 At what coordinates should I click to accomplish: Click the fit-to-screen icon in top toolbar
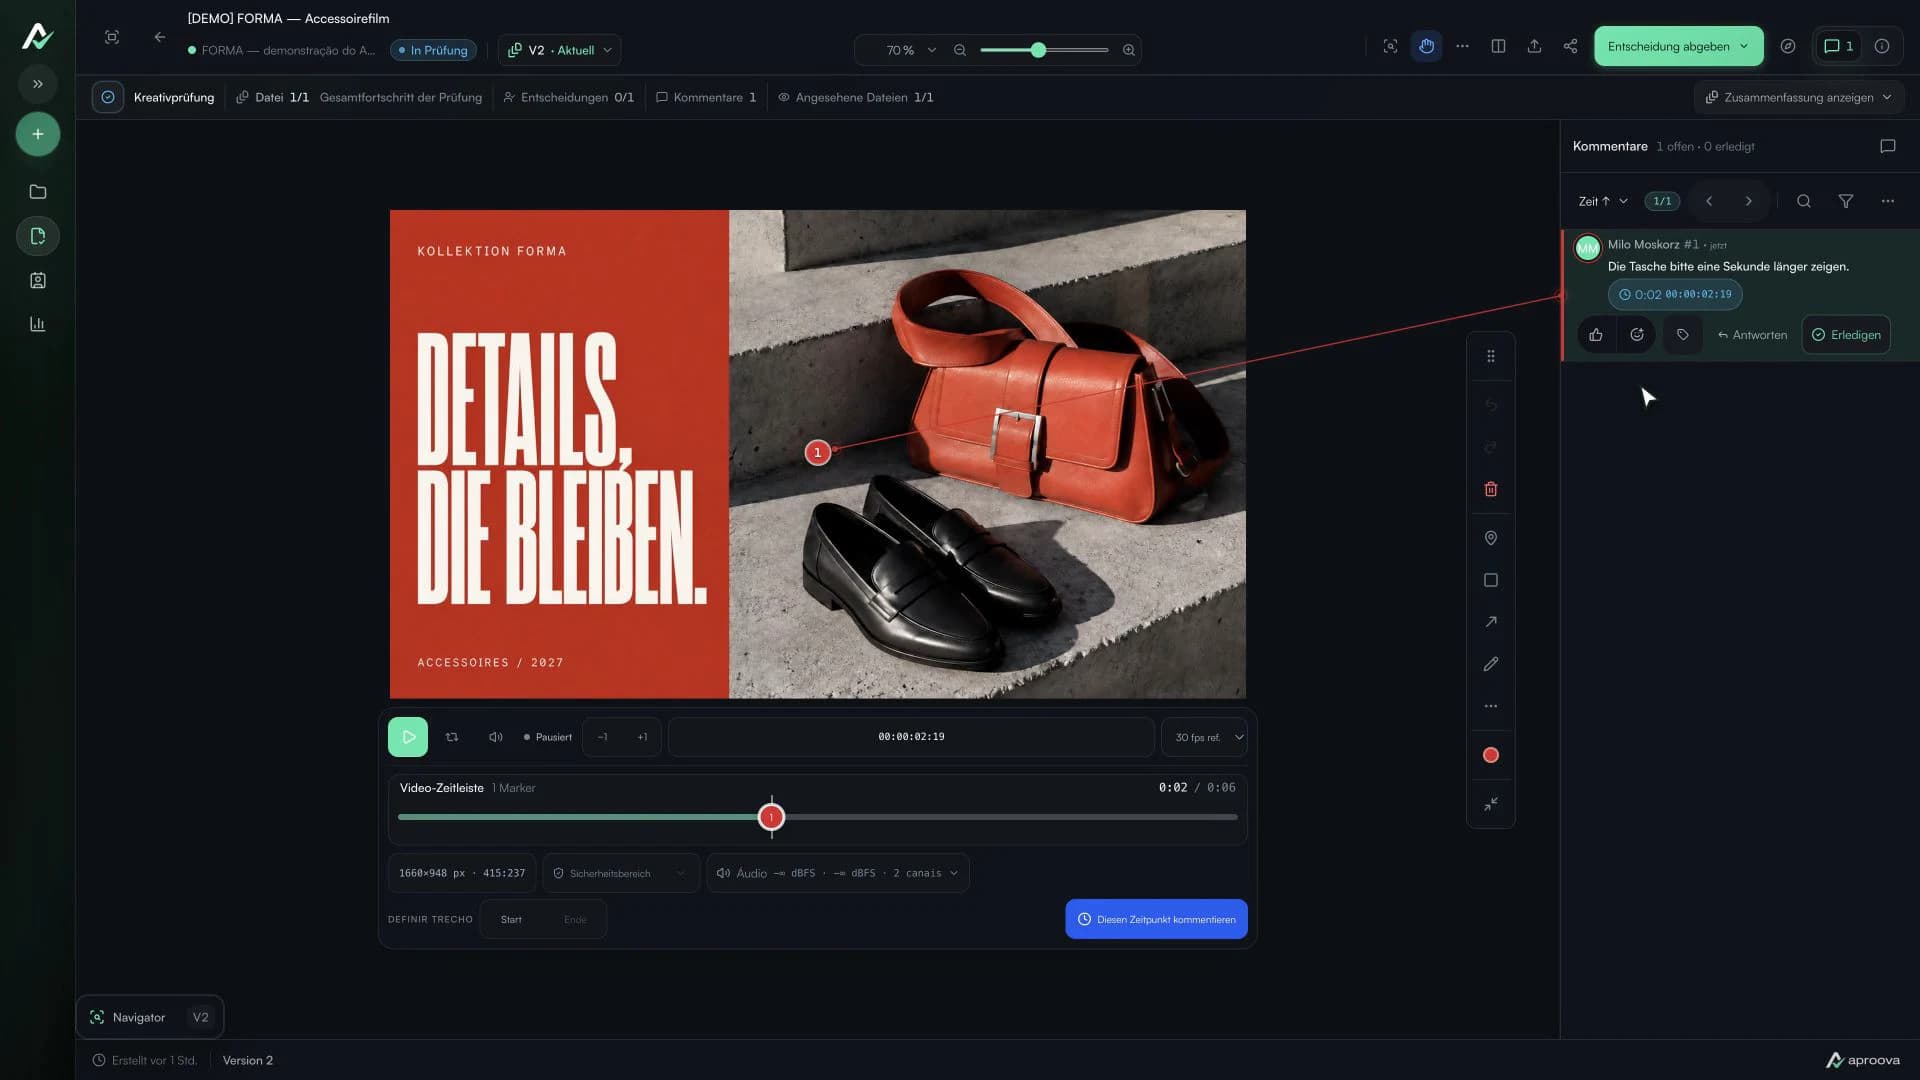coord(1390,46)
